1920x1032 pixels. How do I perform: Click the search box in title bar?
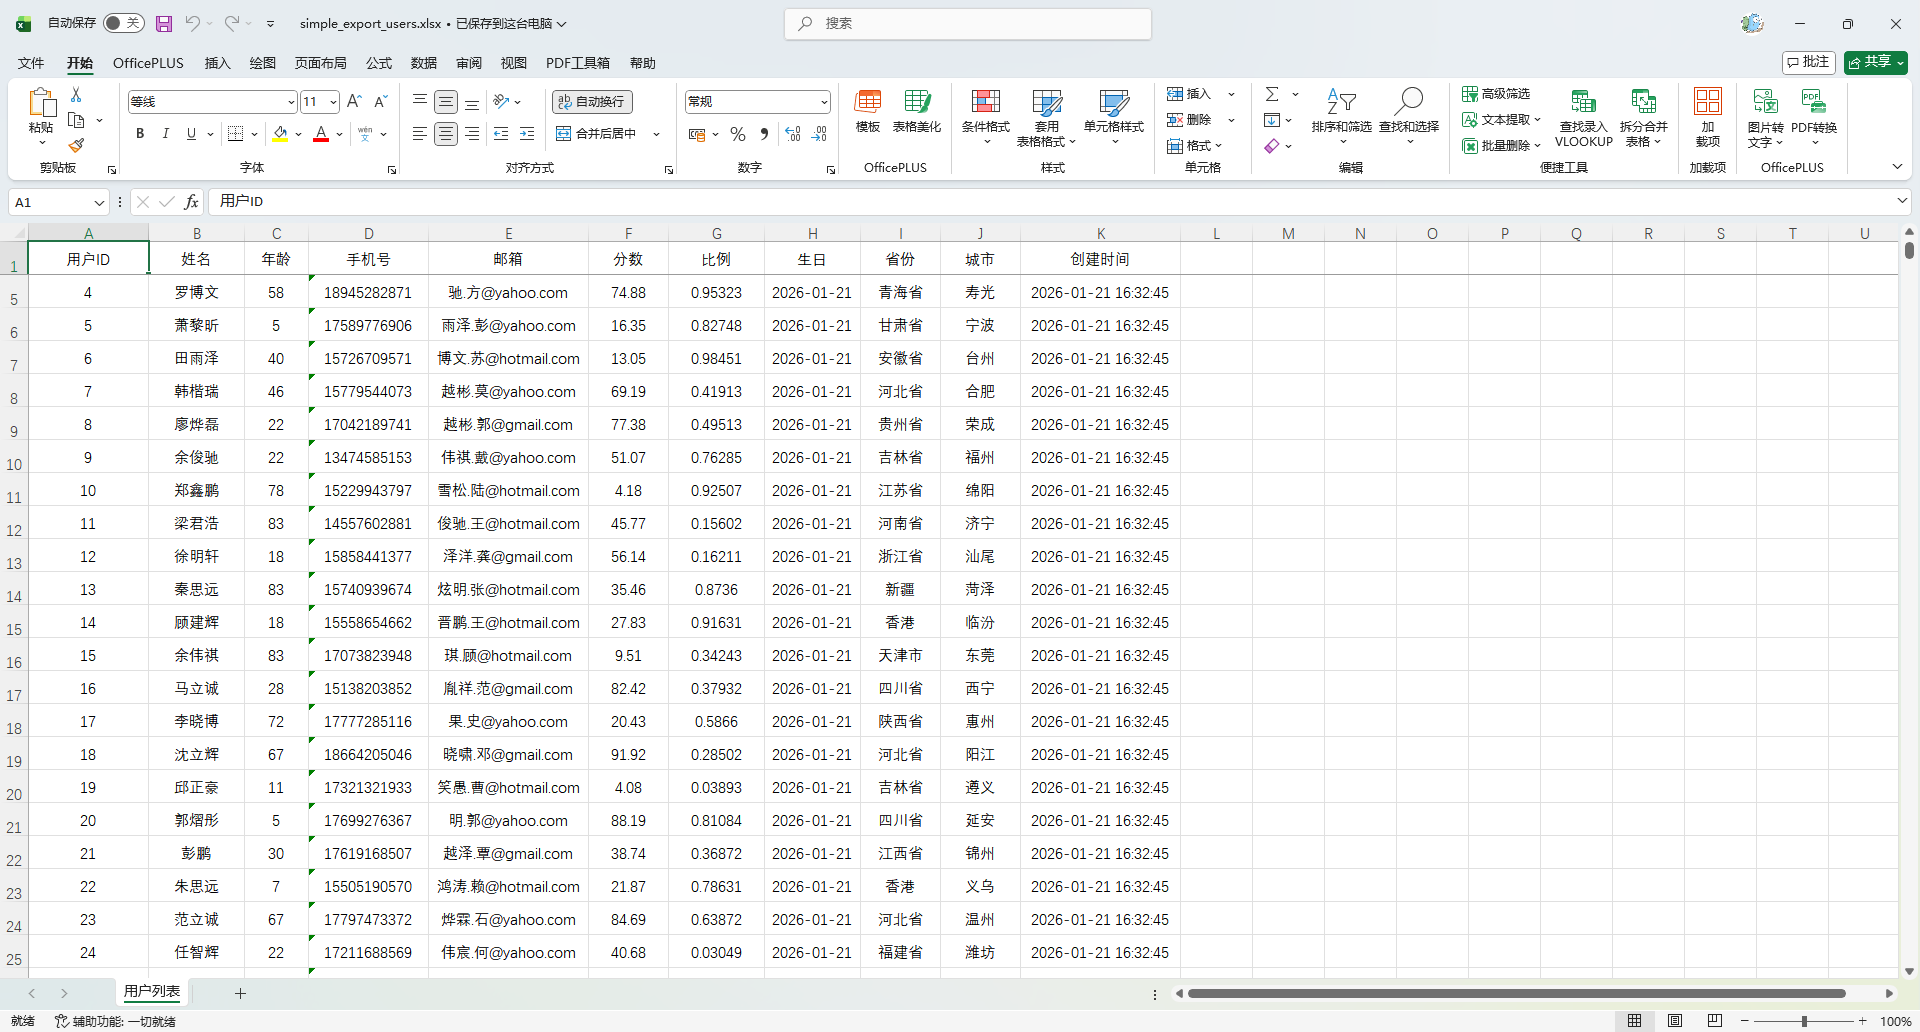pyautogui.click(x=968, y=23)
